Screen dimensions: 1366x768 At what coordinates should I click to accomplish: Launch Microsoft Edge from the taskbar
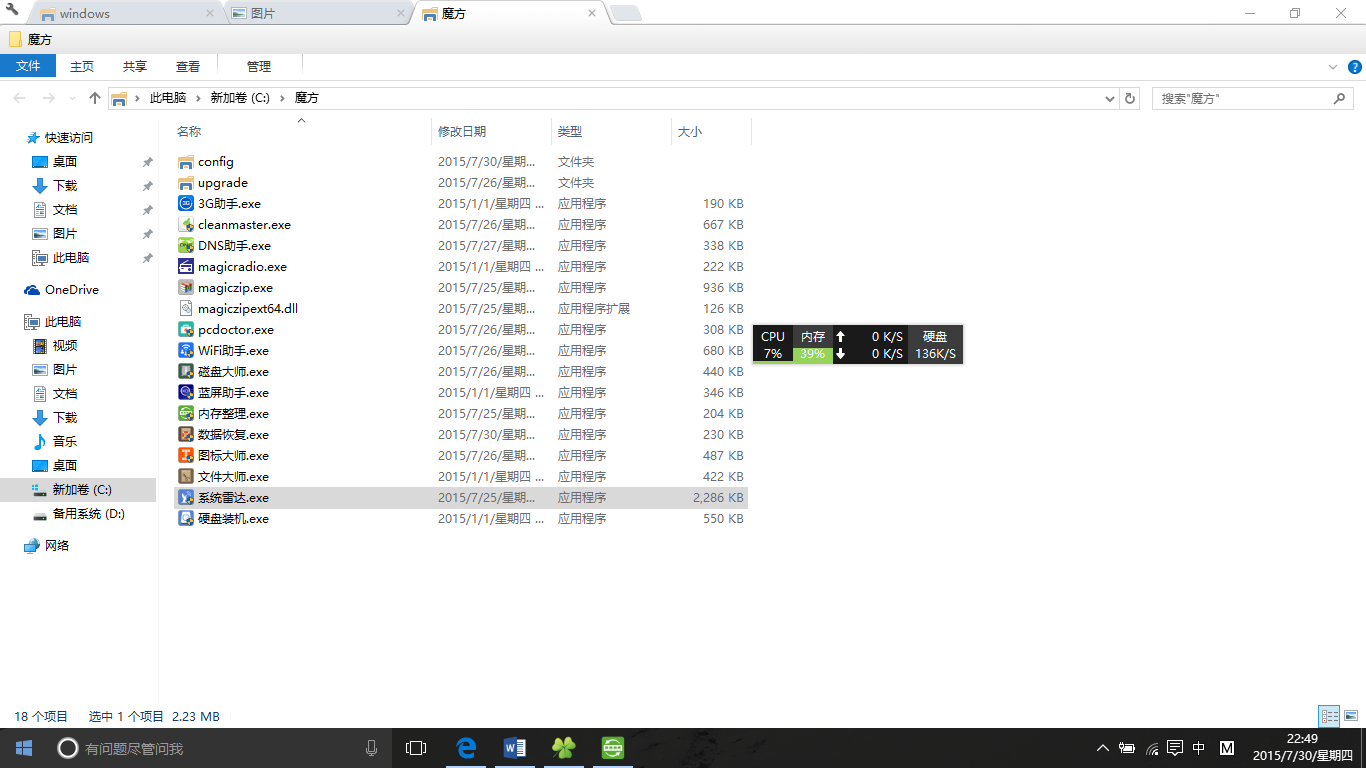coord(466,748)
